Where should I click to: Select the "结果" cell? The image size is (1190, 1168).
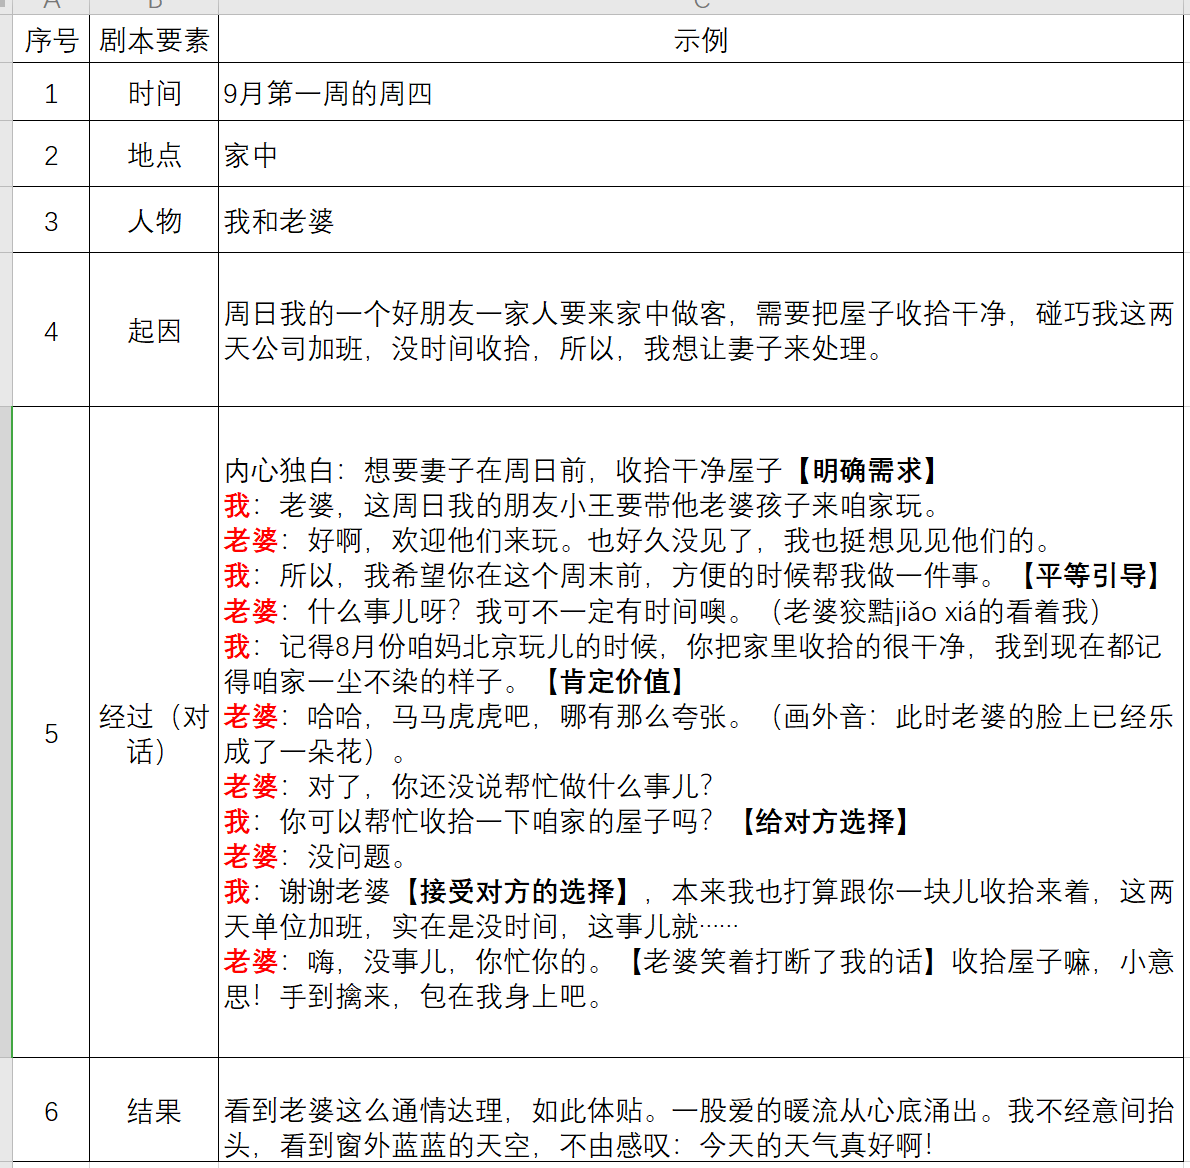click(x=154, y=1110)
